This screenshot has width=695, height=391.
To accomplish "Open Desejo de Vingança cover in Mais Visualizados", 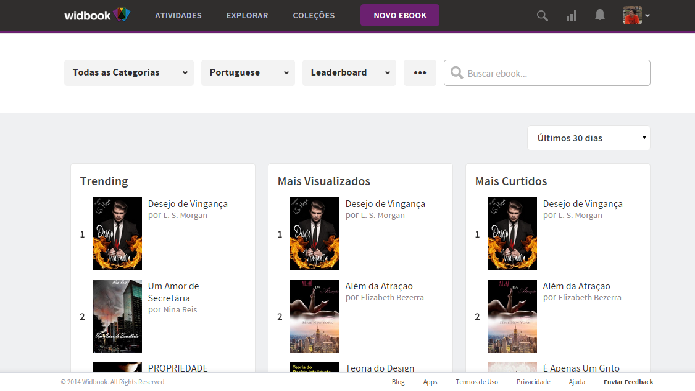I will [314, 233].
